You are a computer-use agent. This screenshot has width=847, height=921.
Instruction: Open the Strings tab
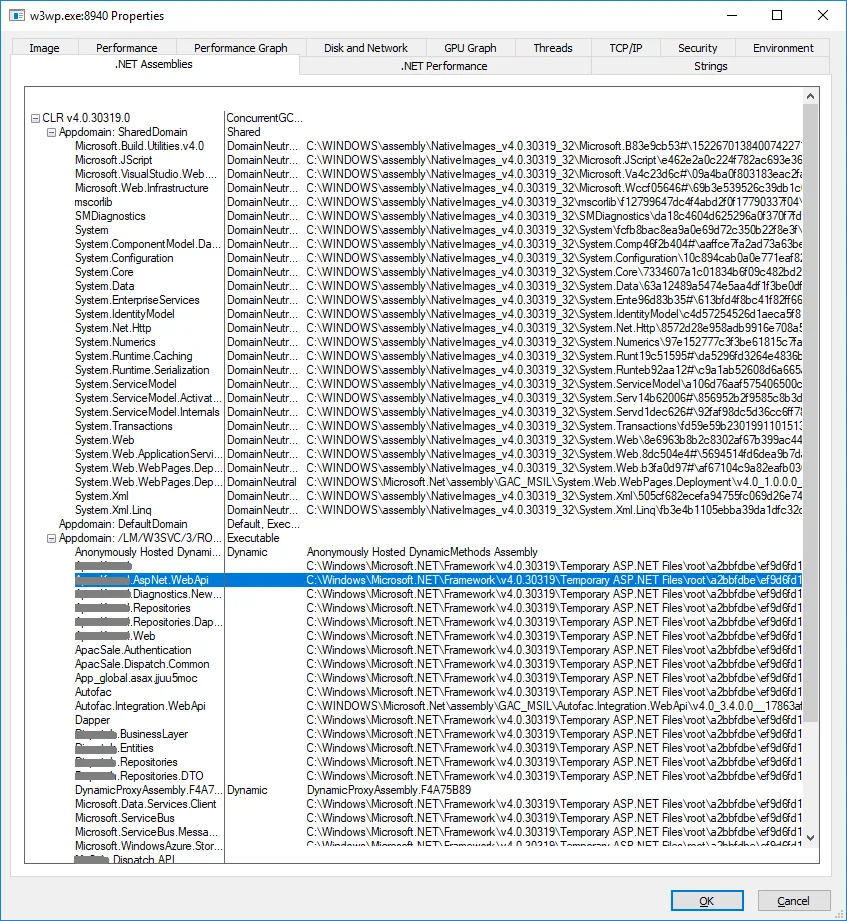(710, 66)
